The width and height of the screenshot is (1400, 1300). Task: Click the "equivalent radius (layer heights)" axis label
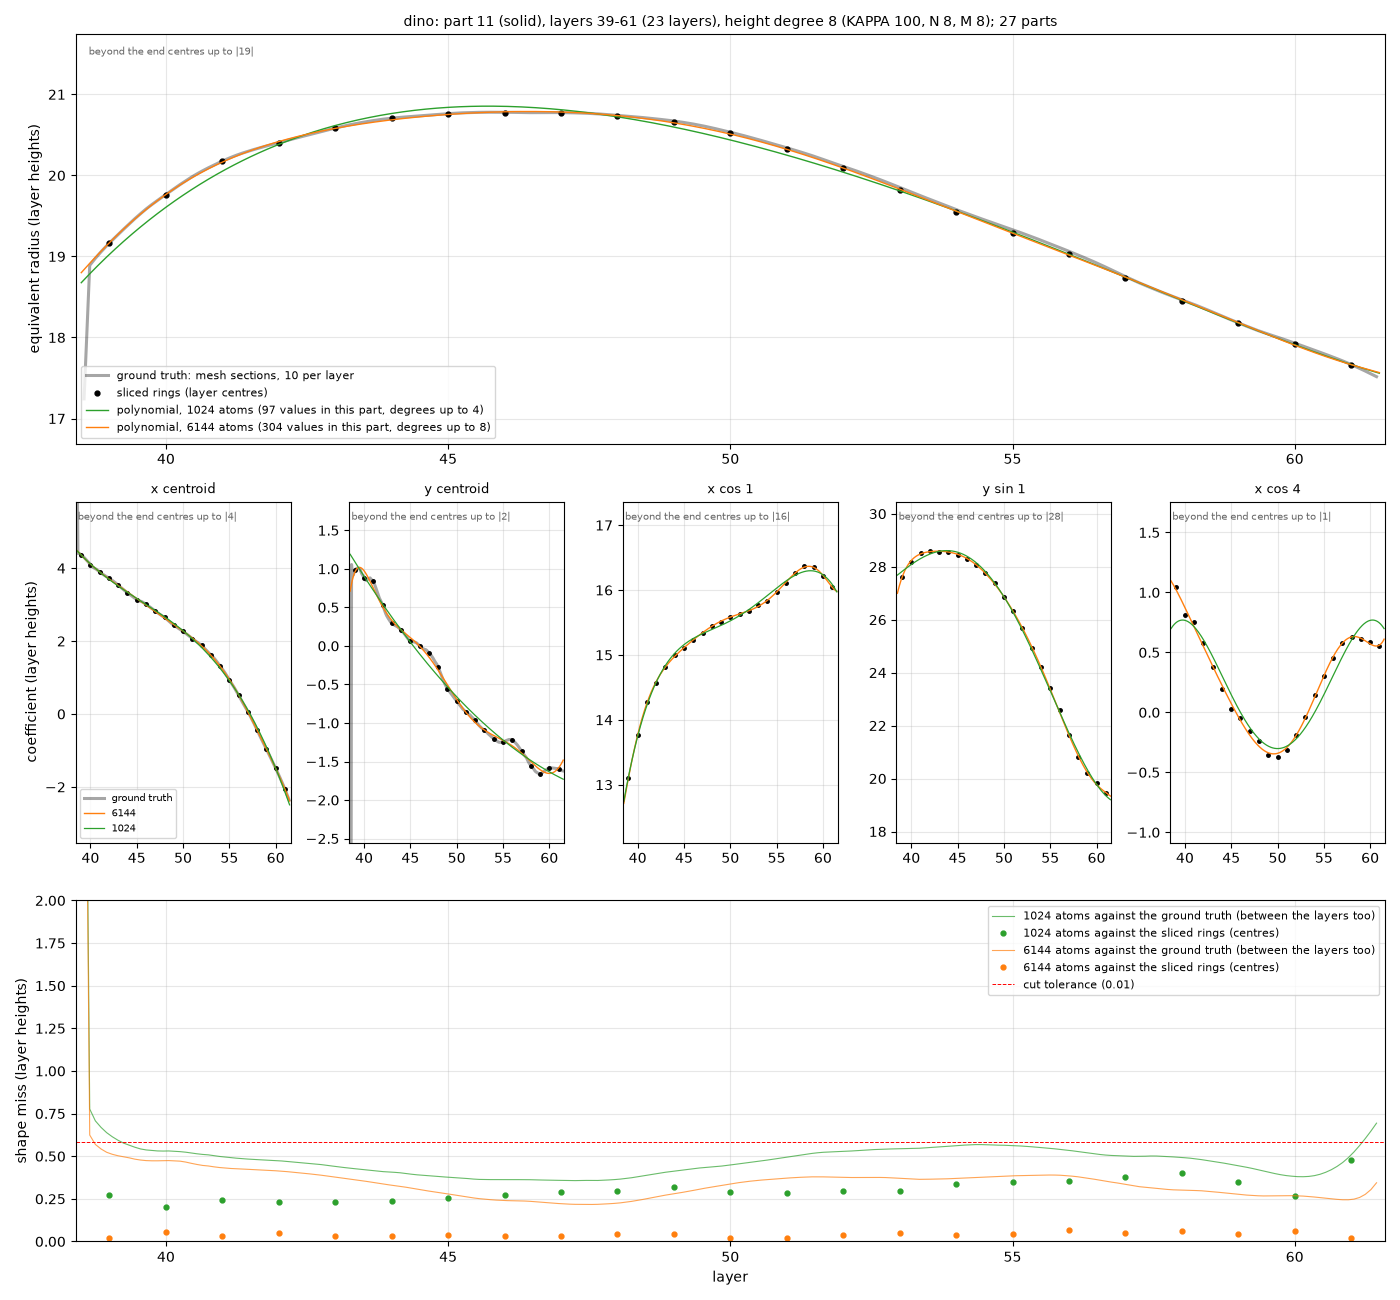pyautogui.click(x=35, y=238)
